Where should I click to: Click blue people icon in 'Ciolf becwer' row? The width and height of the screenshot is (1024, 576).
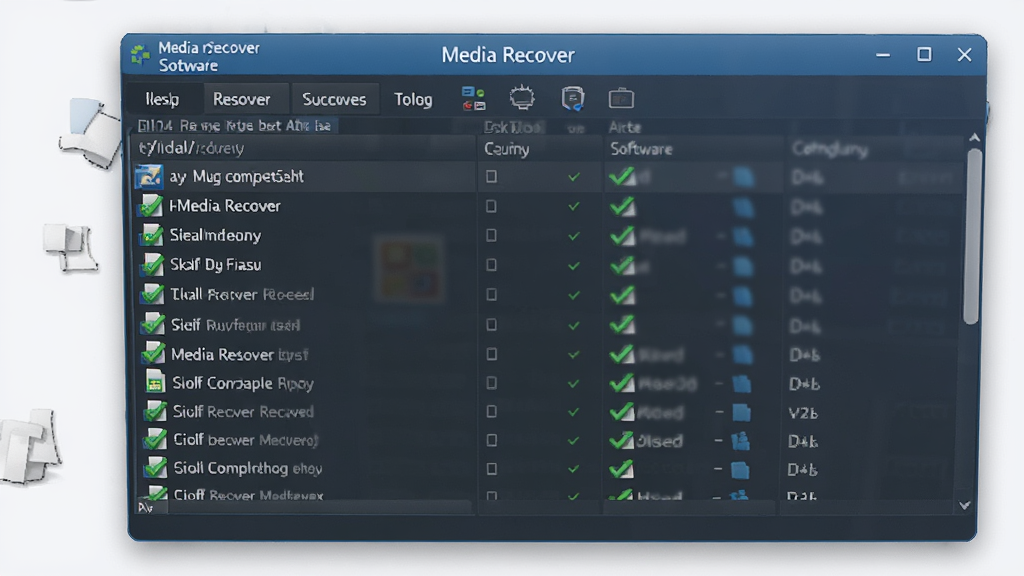click(740, 441)
